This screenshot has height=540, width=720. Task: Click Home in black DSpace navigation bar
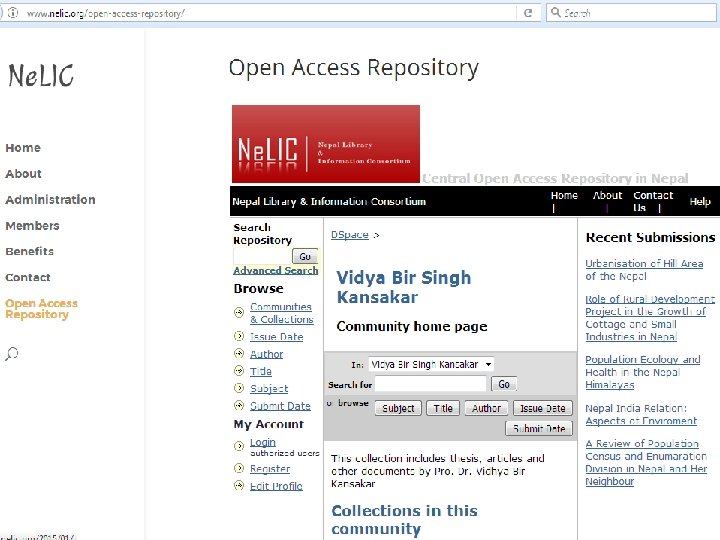click(x=564, y=195)
